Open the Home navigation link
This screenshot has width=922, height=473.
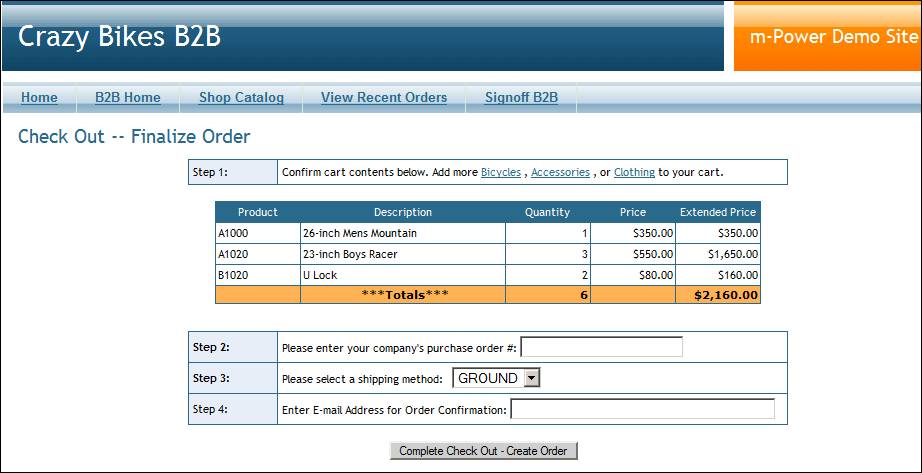click(x=39, y=98)
